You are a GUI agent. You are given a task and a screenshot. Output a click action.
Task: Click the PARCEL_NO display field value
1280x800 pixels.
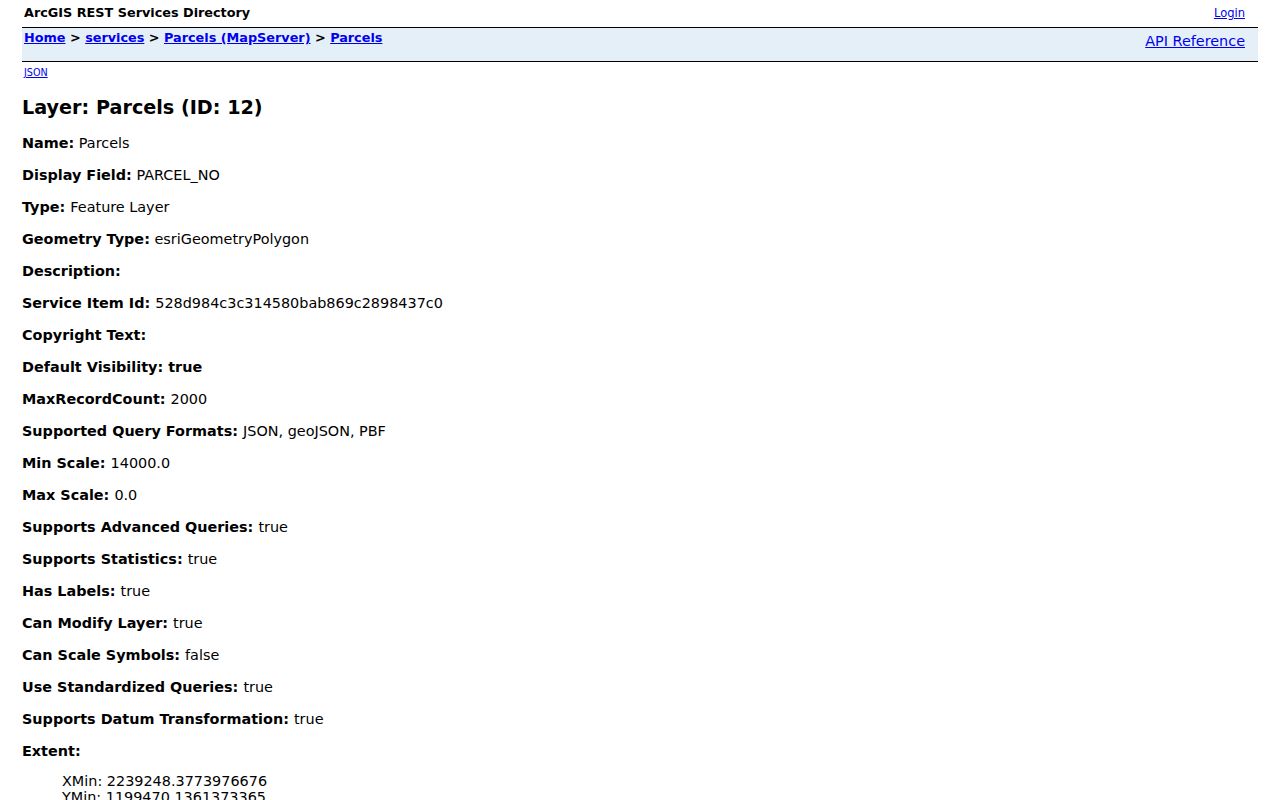pyautogui.click(x=178, y=175)
